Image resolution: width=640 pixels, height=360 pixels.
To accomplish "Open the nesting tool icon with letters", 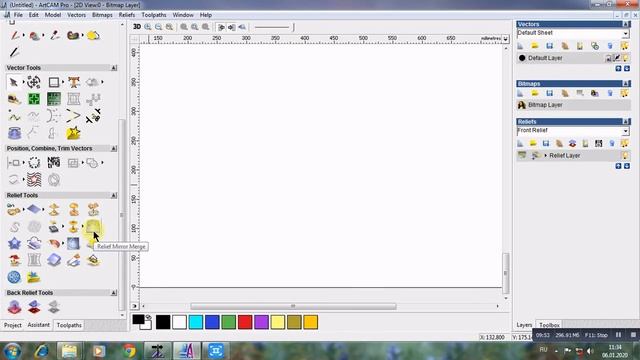I will tap(53, 162).
